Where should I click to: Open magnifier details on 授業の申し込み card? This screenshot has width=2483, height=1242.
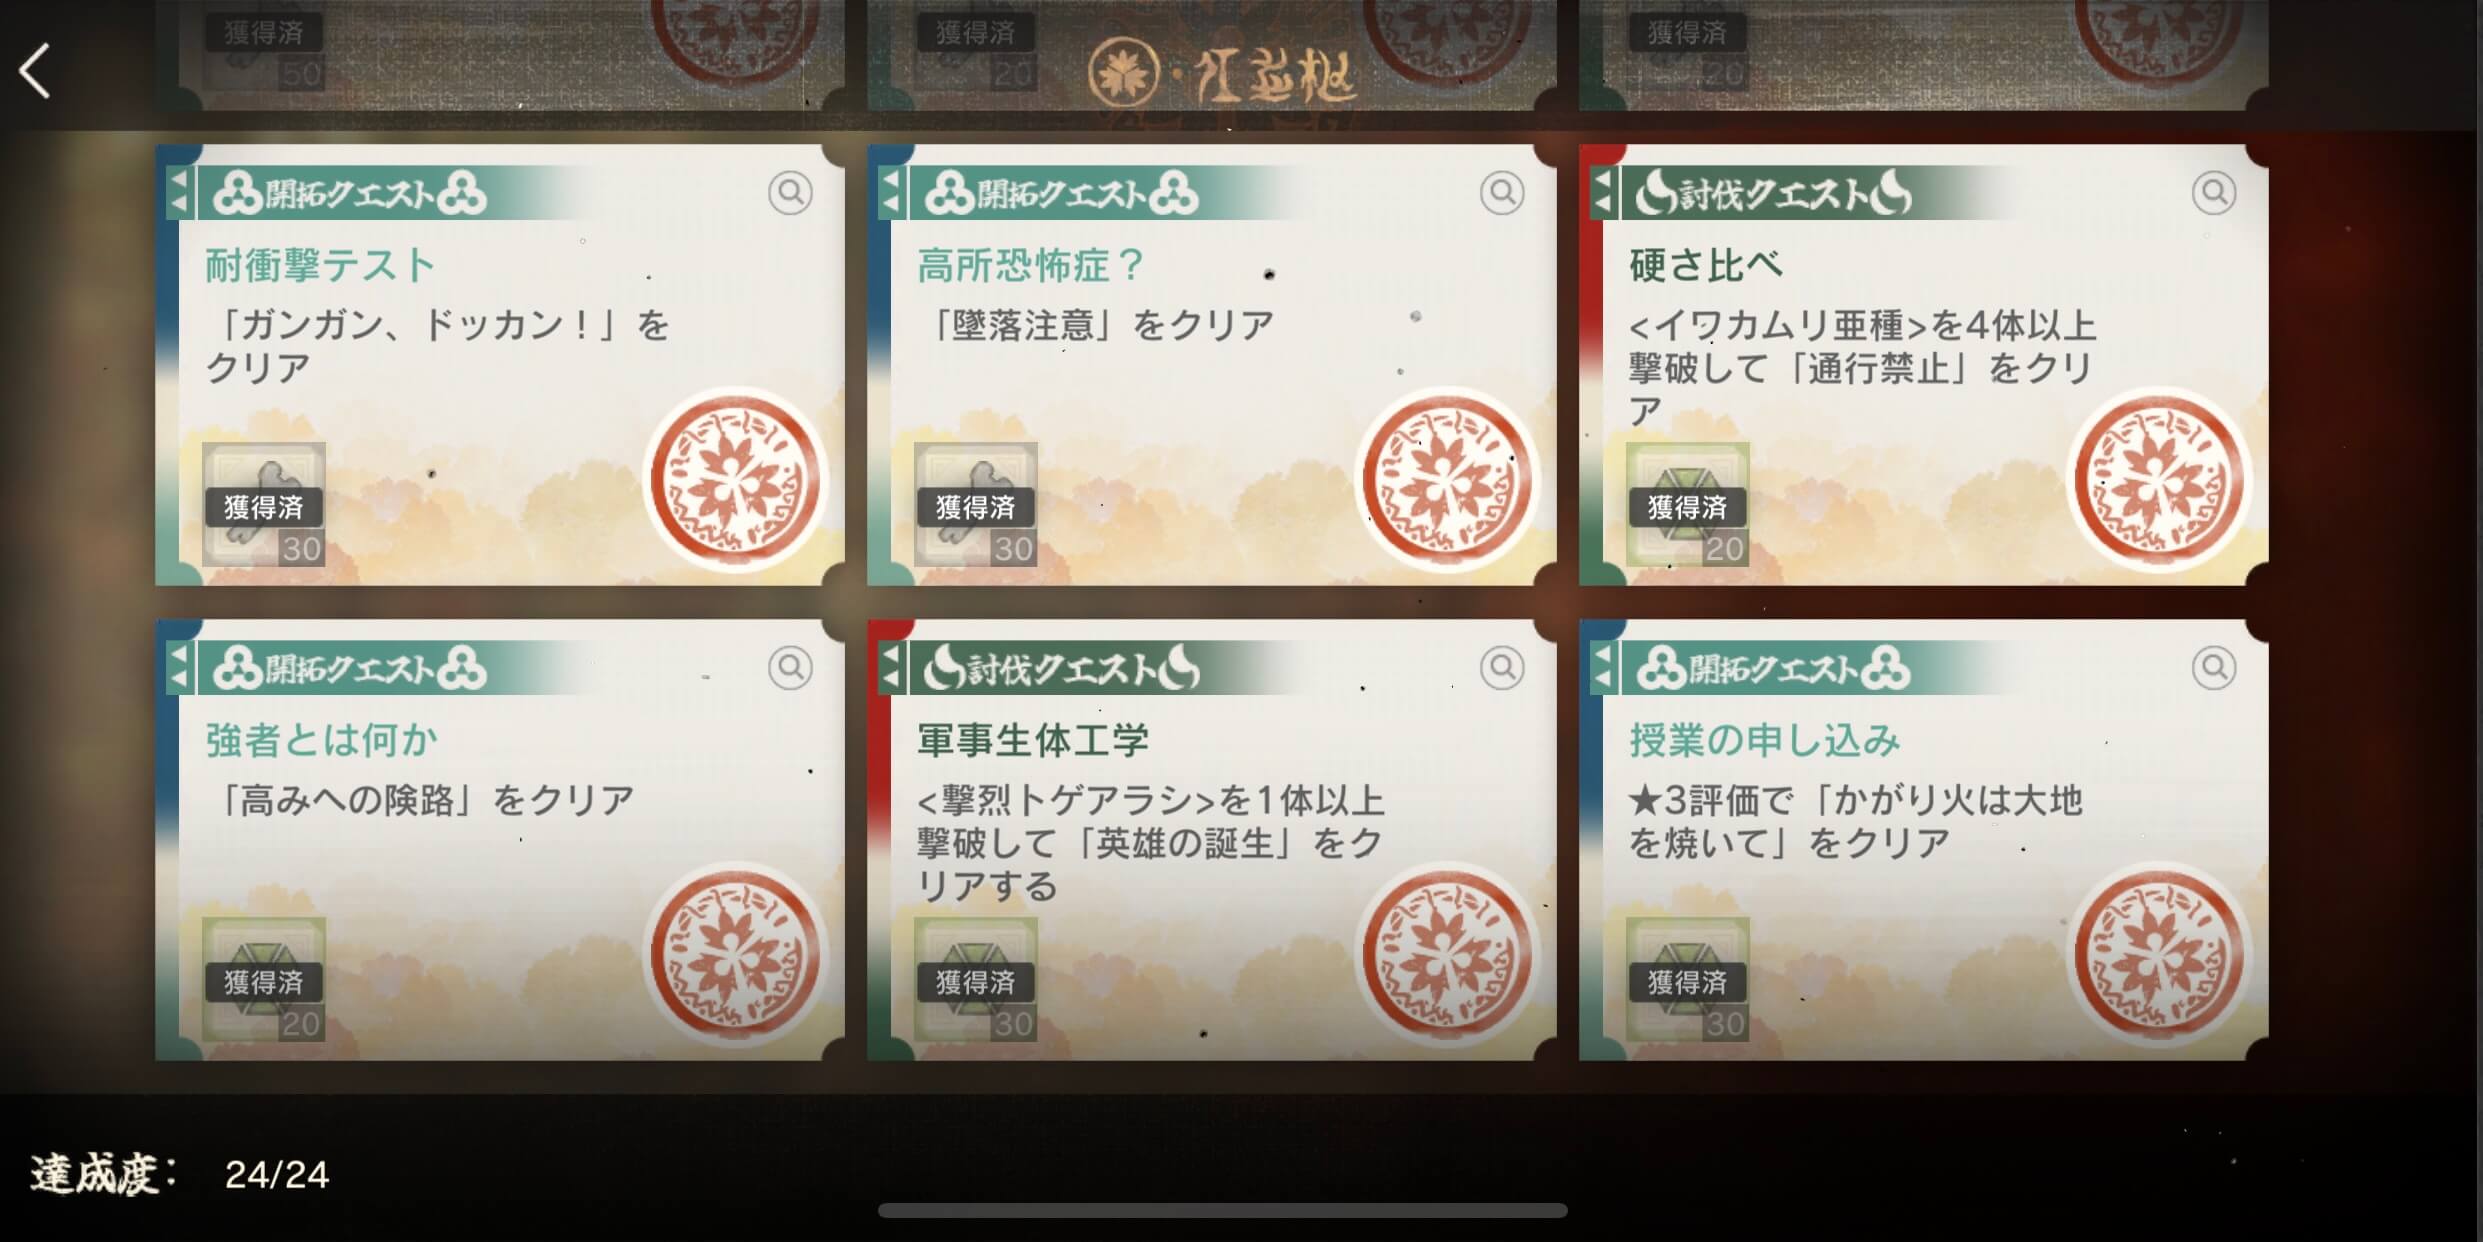coord(2214,667)
